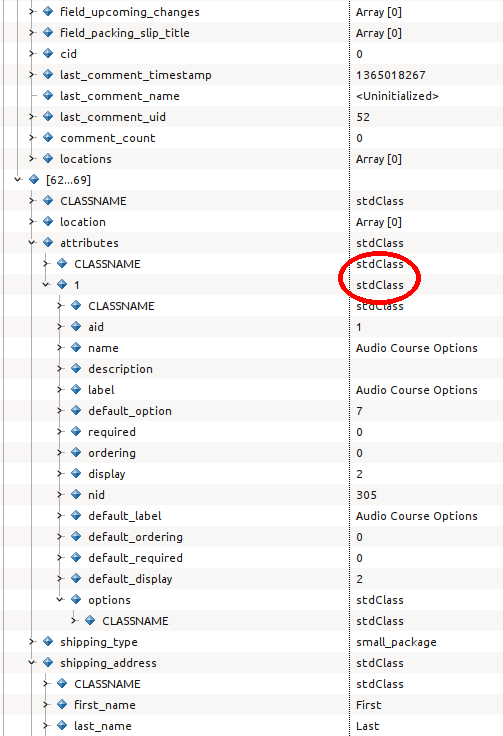The image size is (503, 736).
Task: Click the diamond icon next to required
Action: tap(76, 431)
